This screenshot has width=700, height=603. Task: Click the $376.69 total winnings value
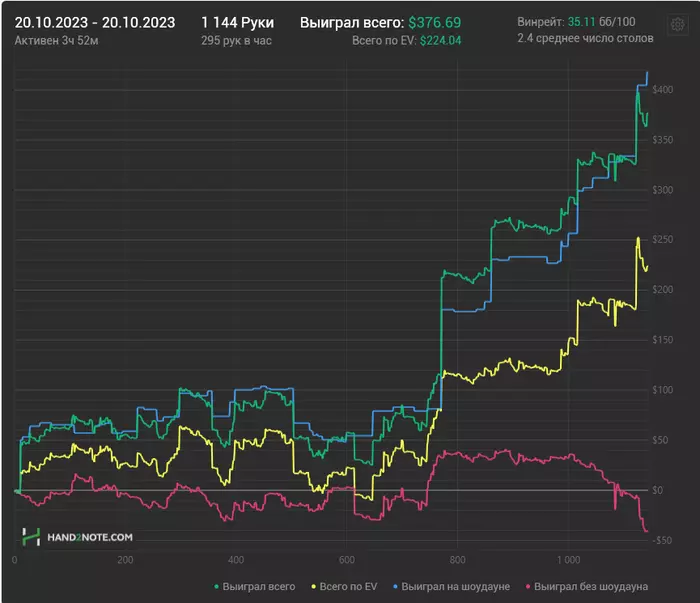pyautogui.click(x=434, y=22)
